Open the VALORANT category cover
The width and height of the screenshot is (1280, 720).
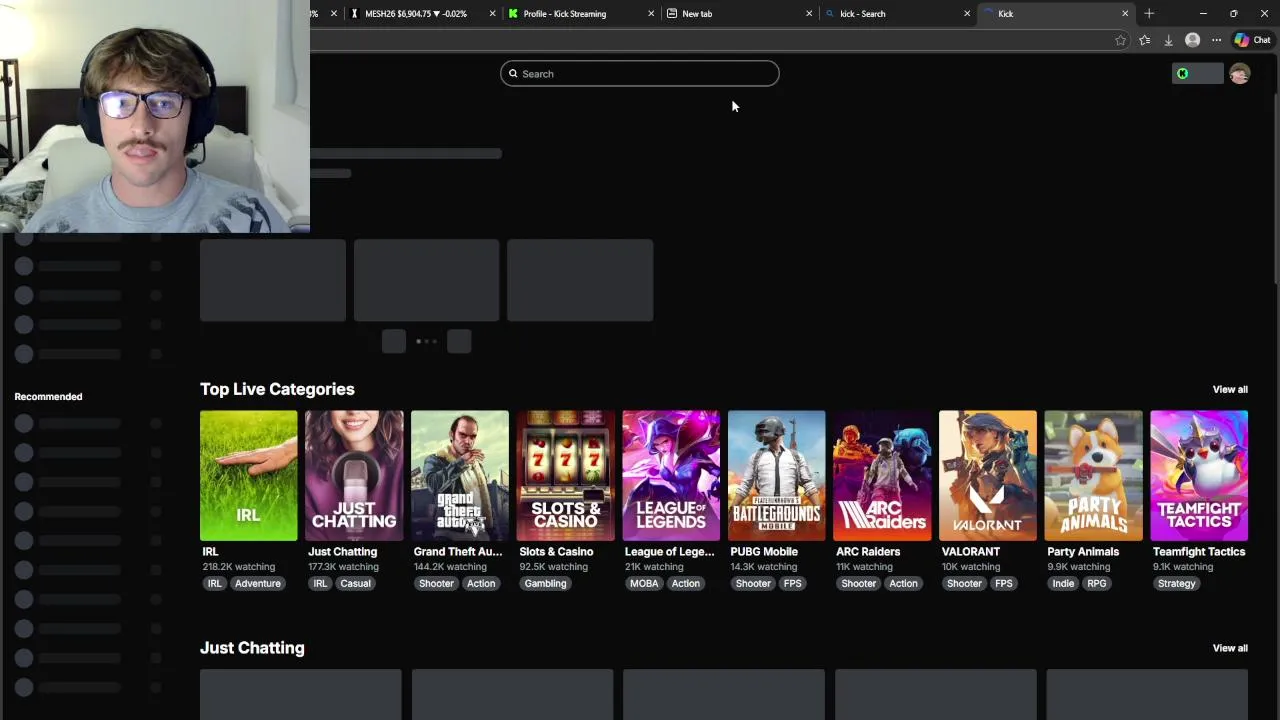pyautogui.click(x=988, y=475)
